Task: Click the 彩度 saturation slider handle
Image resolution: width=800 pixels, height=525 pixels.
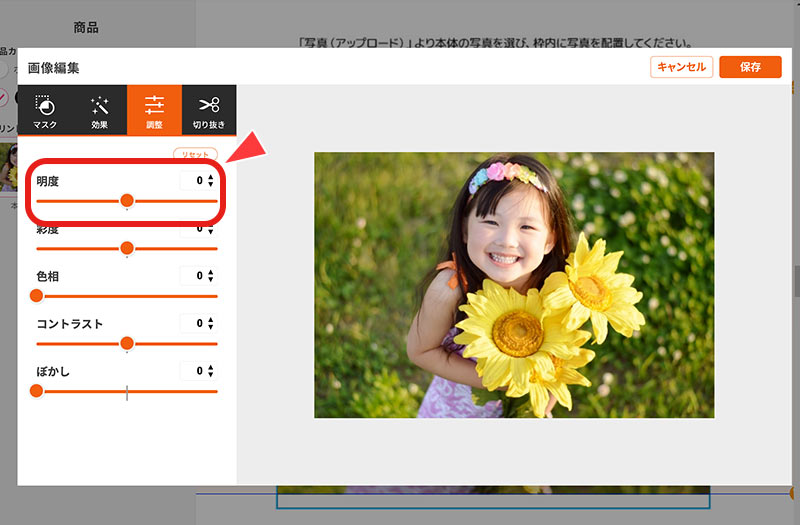Action: 127,248
